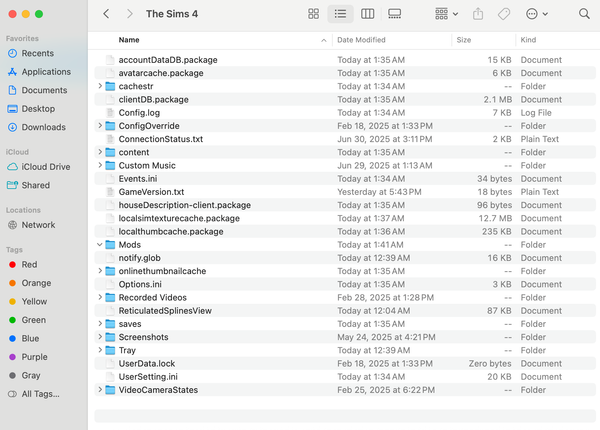Expand the Tray folder
The height and width of the screenshot is (430, 600).
click(100, 350)
